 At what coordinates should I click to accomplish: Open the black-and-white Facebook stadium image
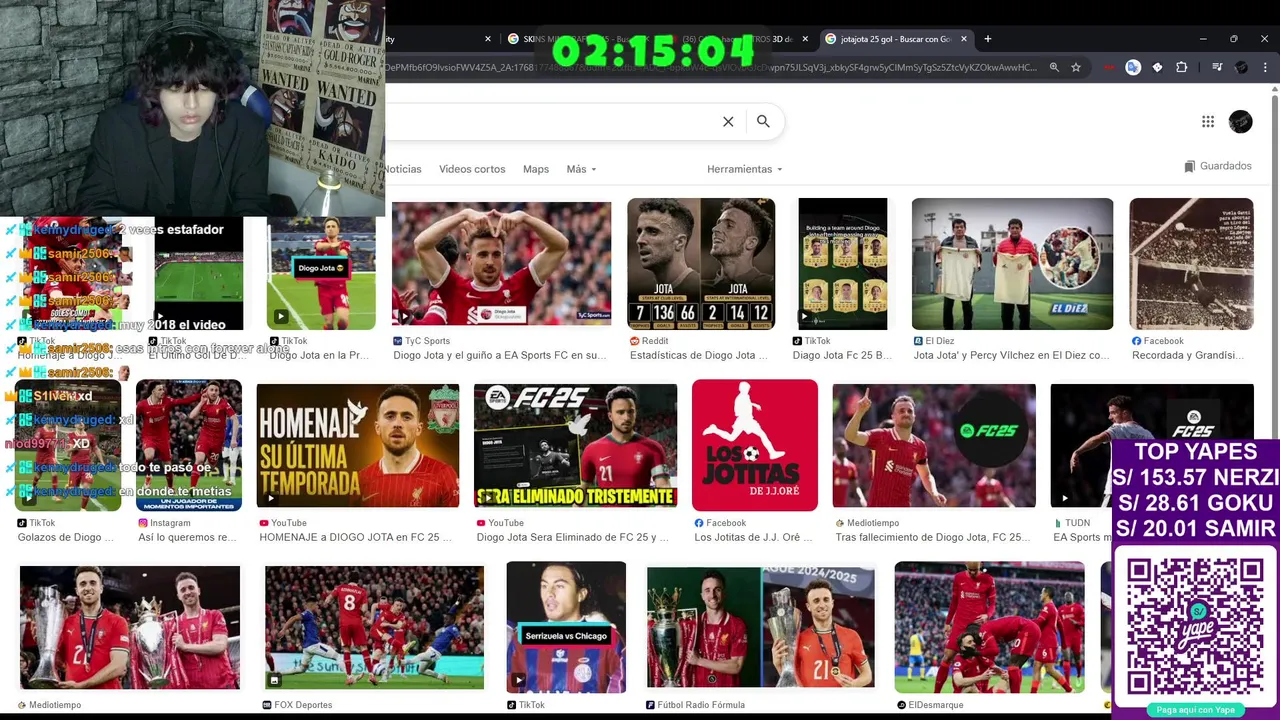click(1191, 264)
